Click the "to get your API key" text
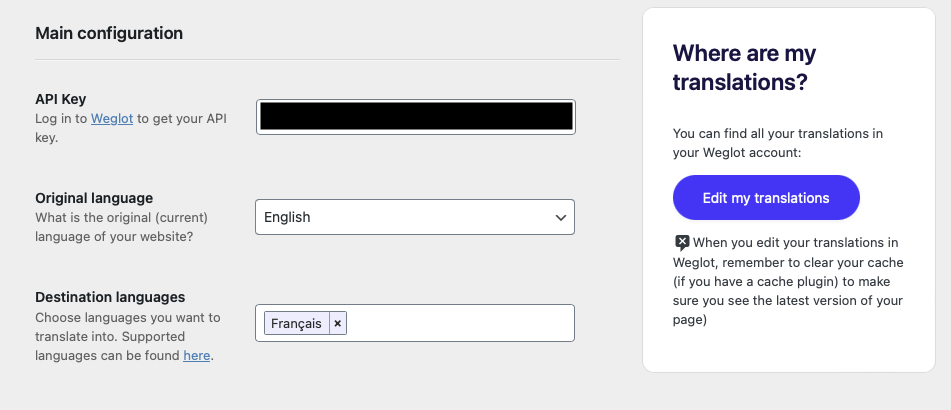The image size is (951, 410). point(131,128)
